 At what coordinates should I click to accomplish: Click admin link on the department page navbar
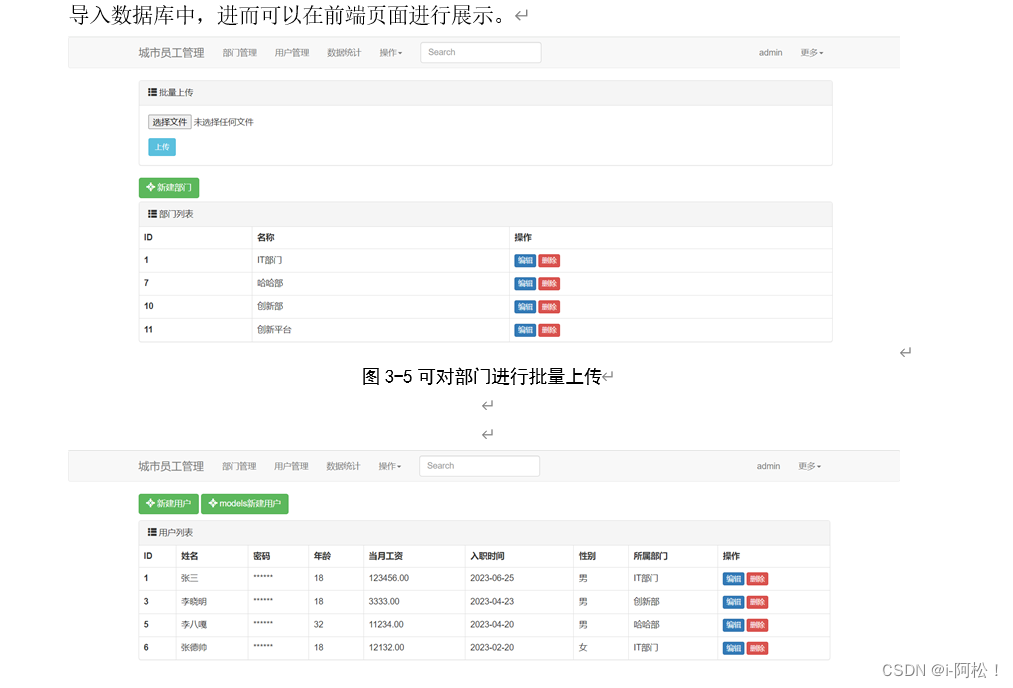(x=771, y=53)
